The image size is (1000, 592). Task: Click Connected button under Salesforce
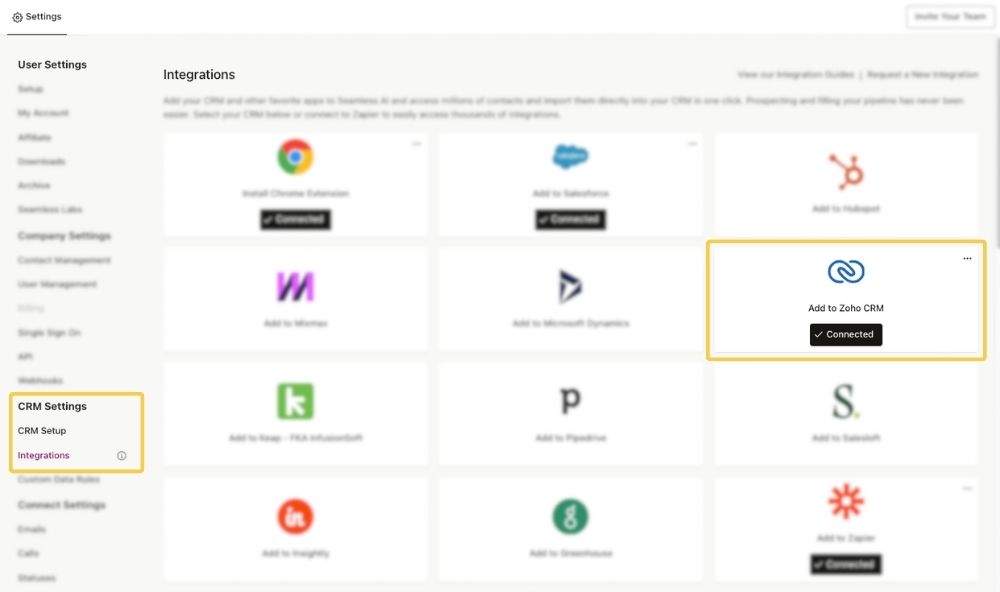click(x=570, y=219)
